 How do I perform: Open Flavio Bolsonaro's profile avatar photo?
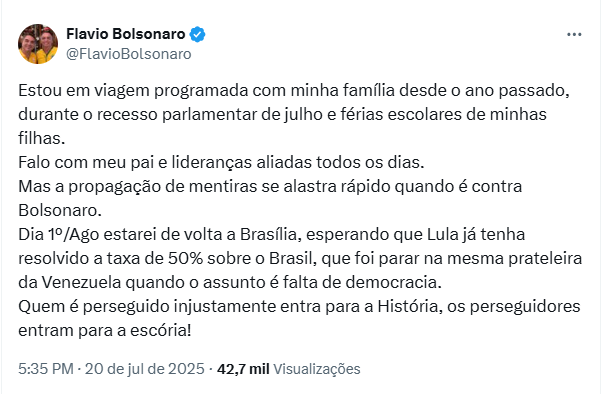point(38,44)
